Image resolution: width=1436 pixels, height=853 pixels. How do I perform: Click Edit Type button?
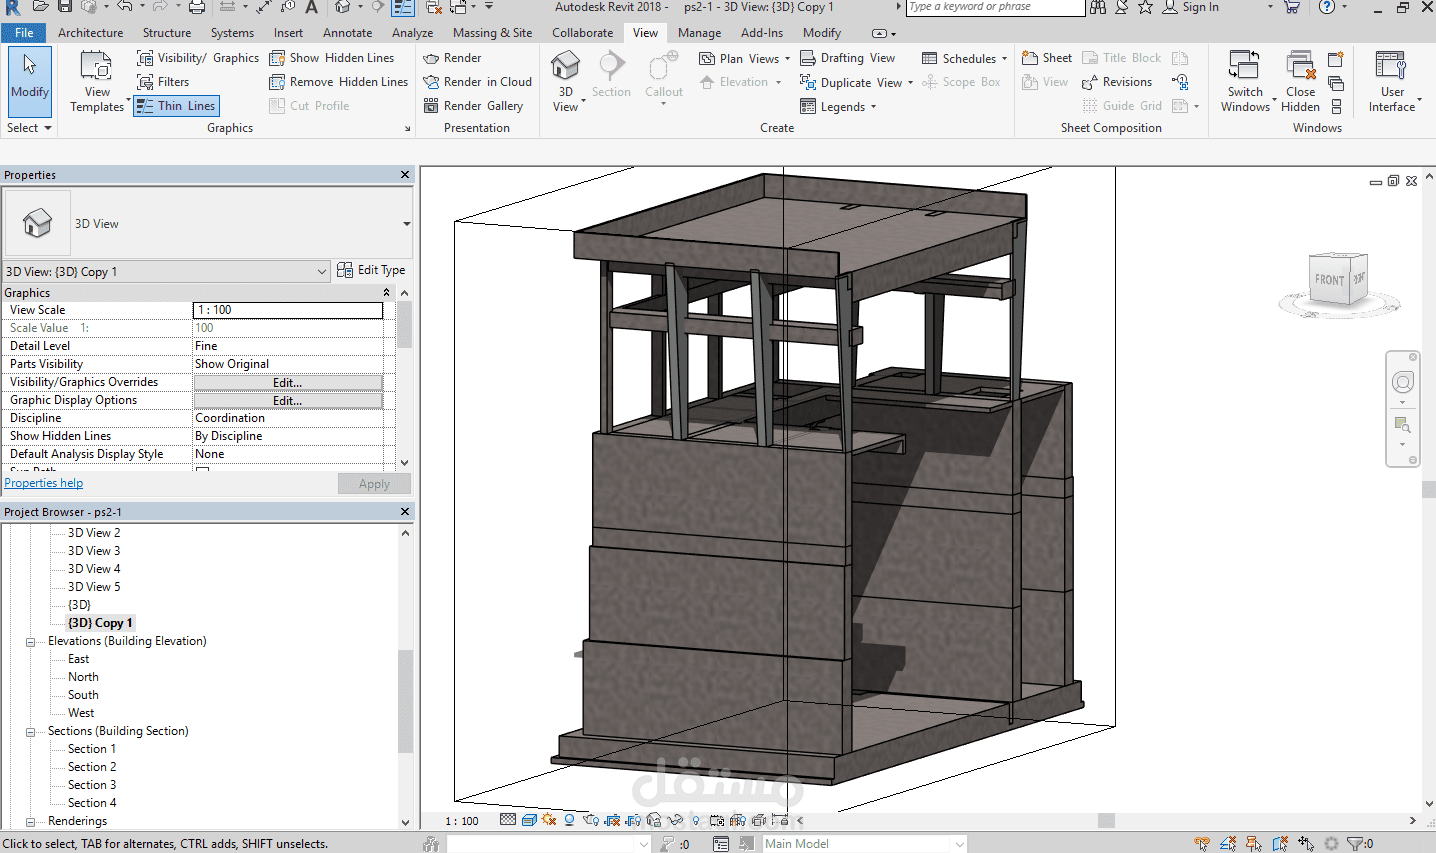click(371, 270)
